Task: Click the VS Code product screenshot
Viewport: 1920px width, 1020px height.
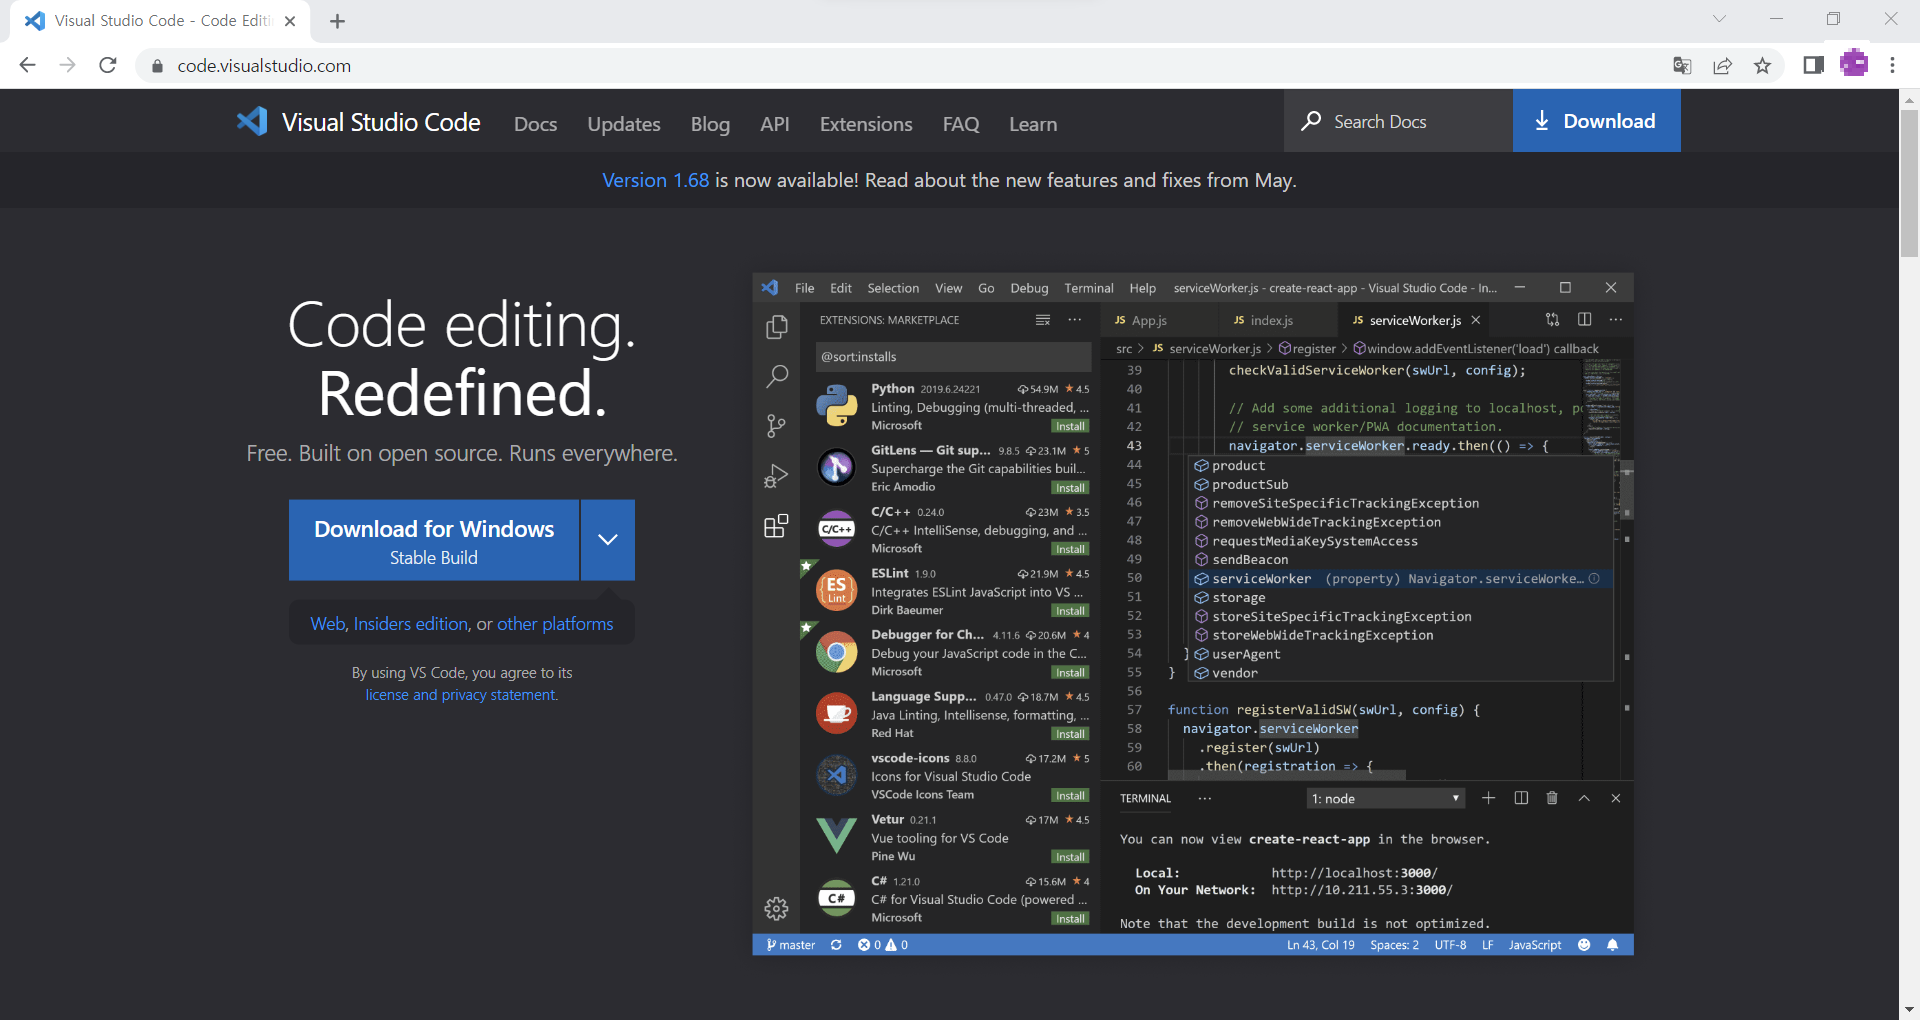Action: [1193, 614]
